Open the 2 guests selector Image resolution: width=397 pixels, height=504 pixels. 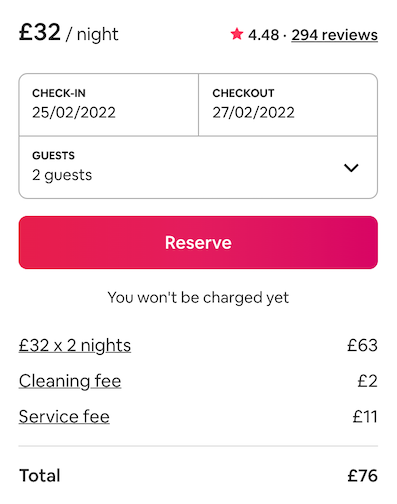click(198, 167)
